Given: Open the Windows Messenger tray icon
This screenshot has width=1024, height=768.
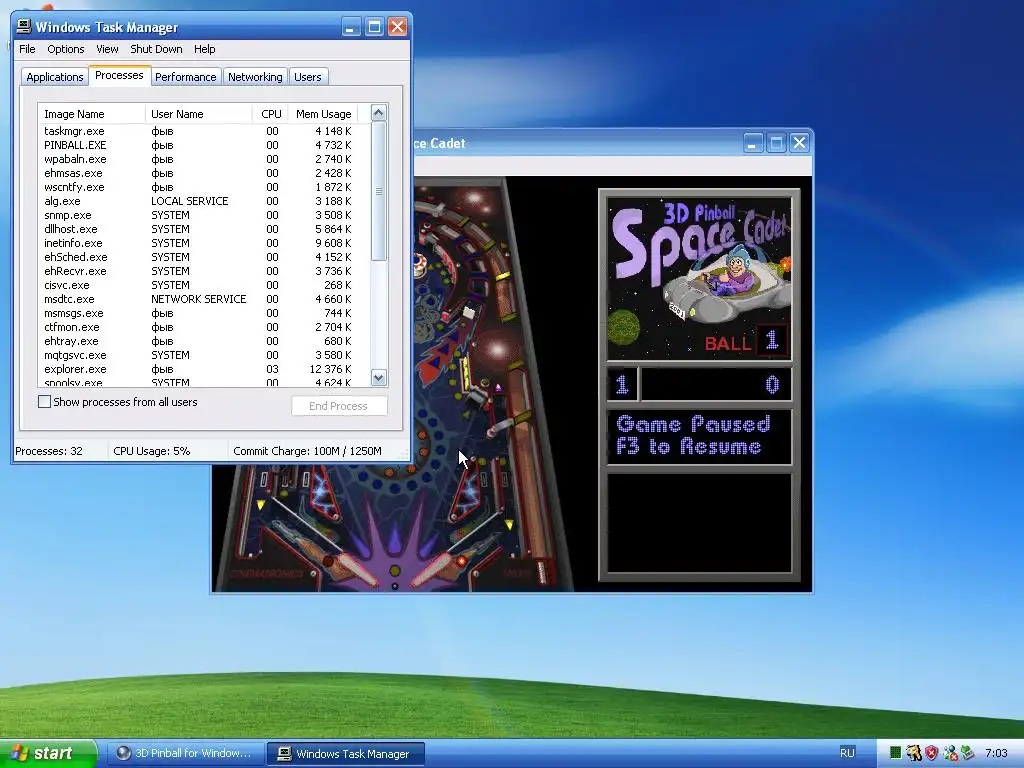Looking at the screenshot, I should (950, 753).
